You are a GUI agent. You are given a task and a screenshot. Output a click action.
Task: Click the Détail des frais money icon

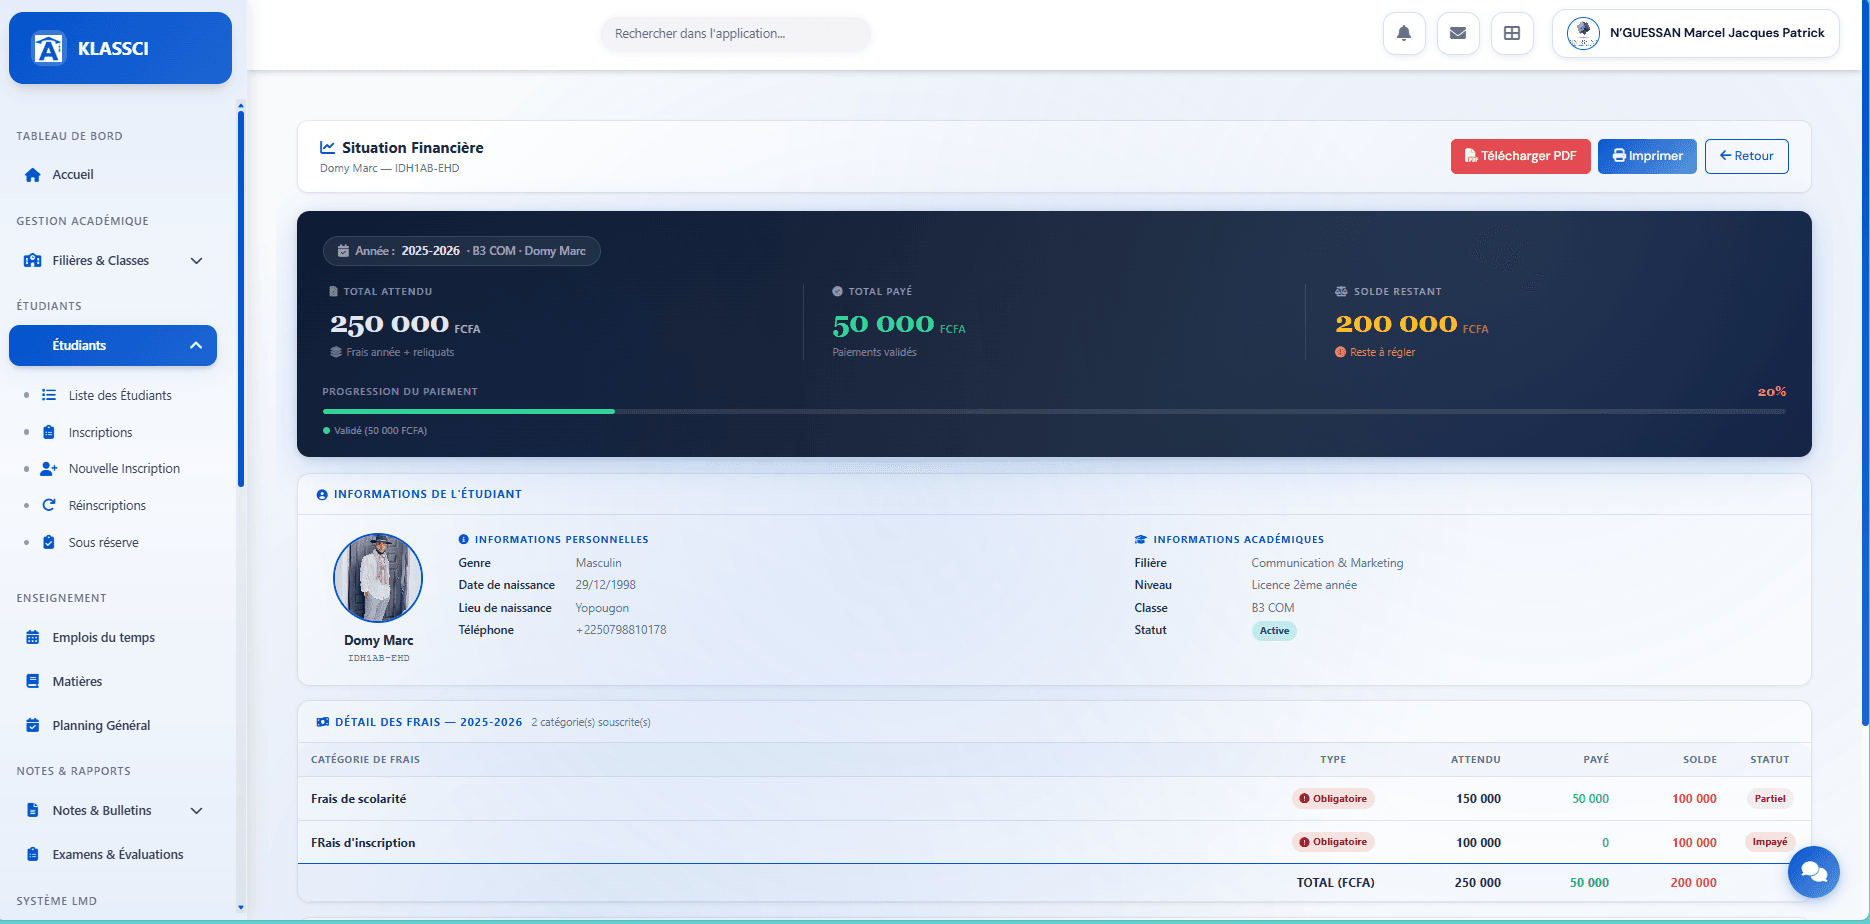pos(323,722)
